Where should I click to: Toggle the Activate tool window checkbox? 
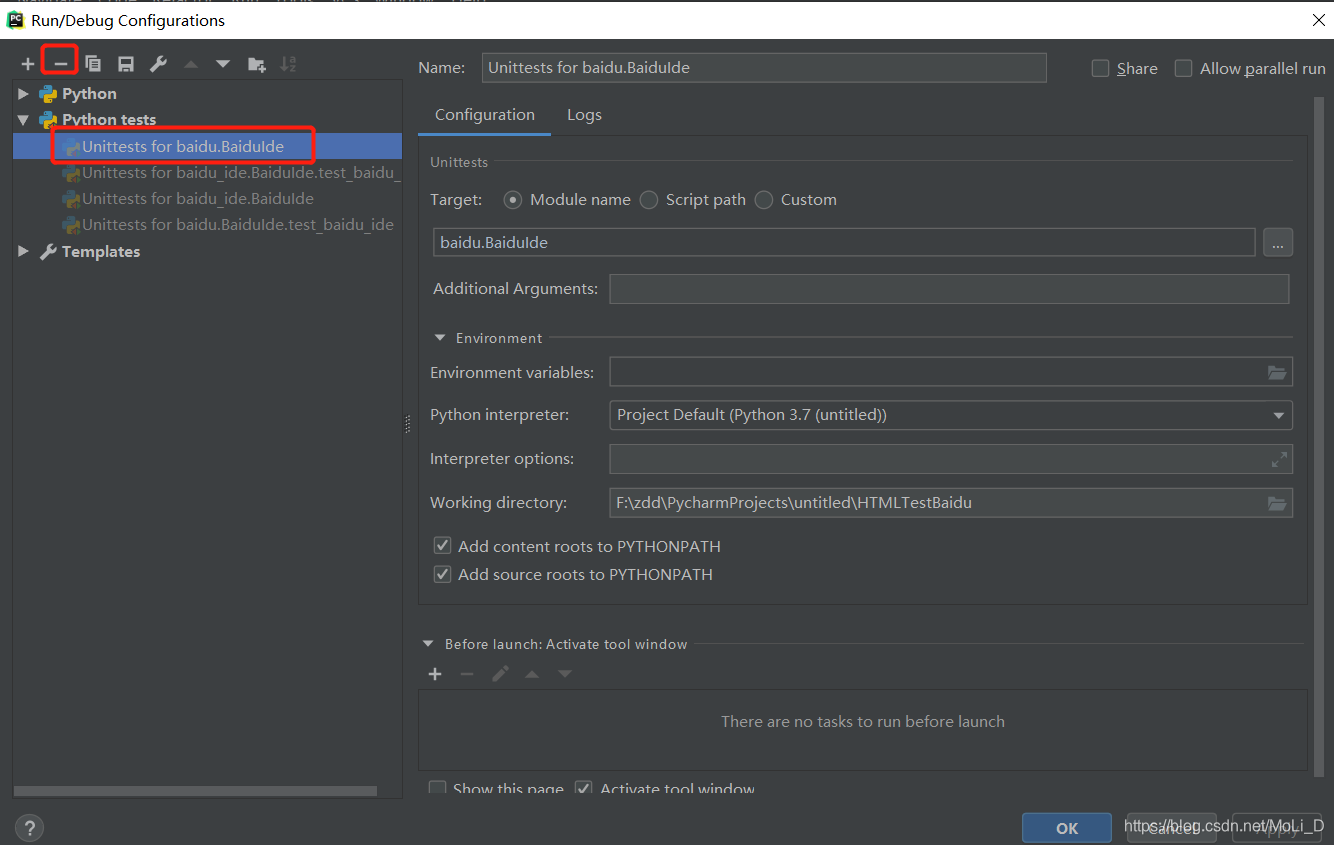point(584,788)
